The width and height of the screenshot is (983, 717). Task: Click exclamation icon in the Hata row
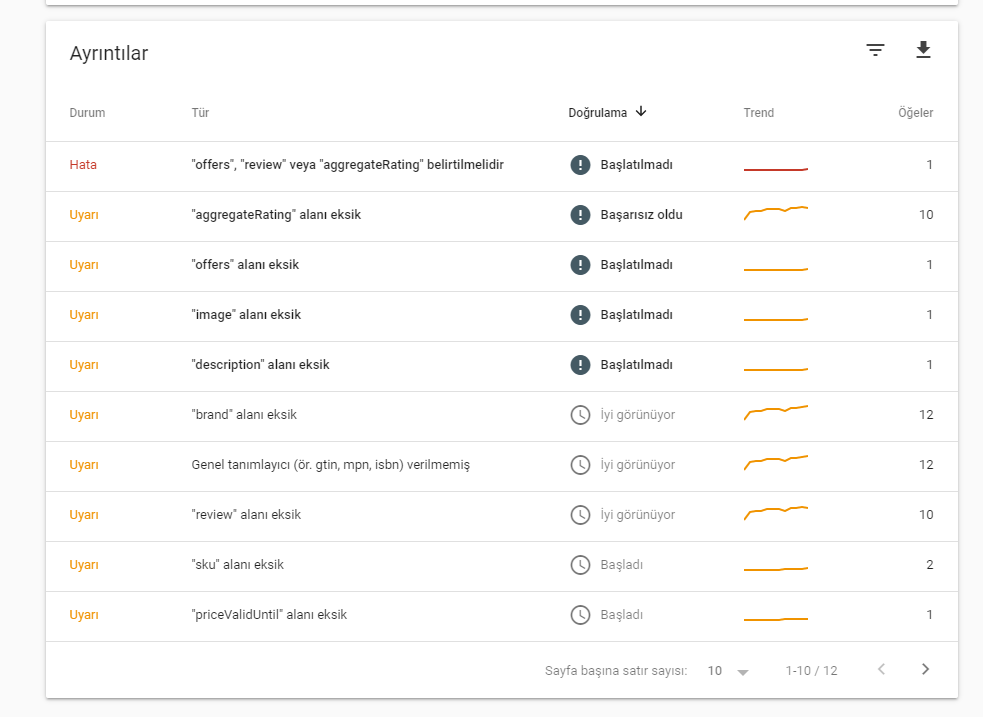(x=580, y=165)
